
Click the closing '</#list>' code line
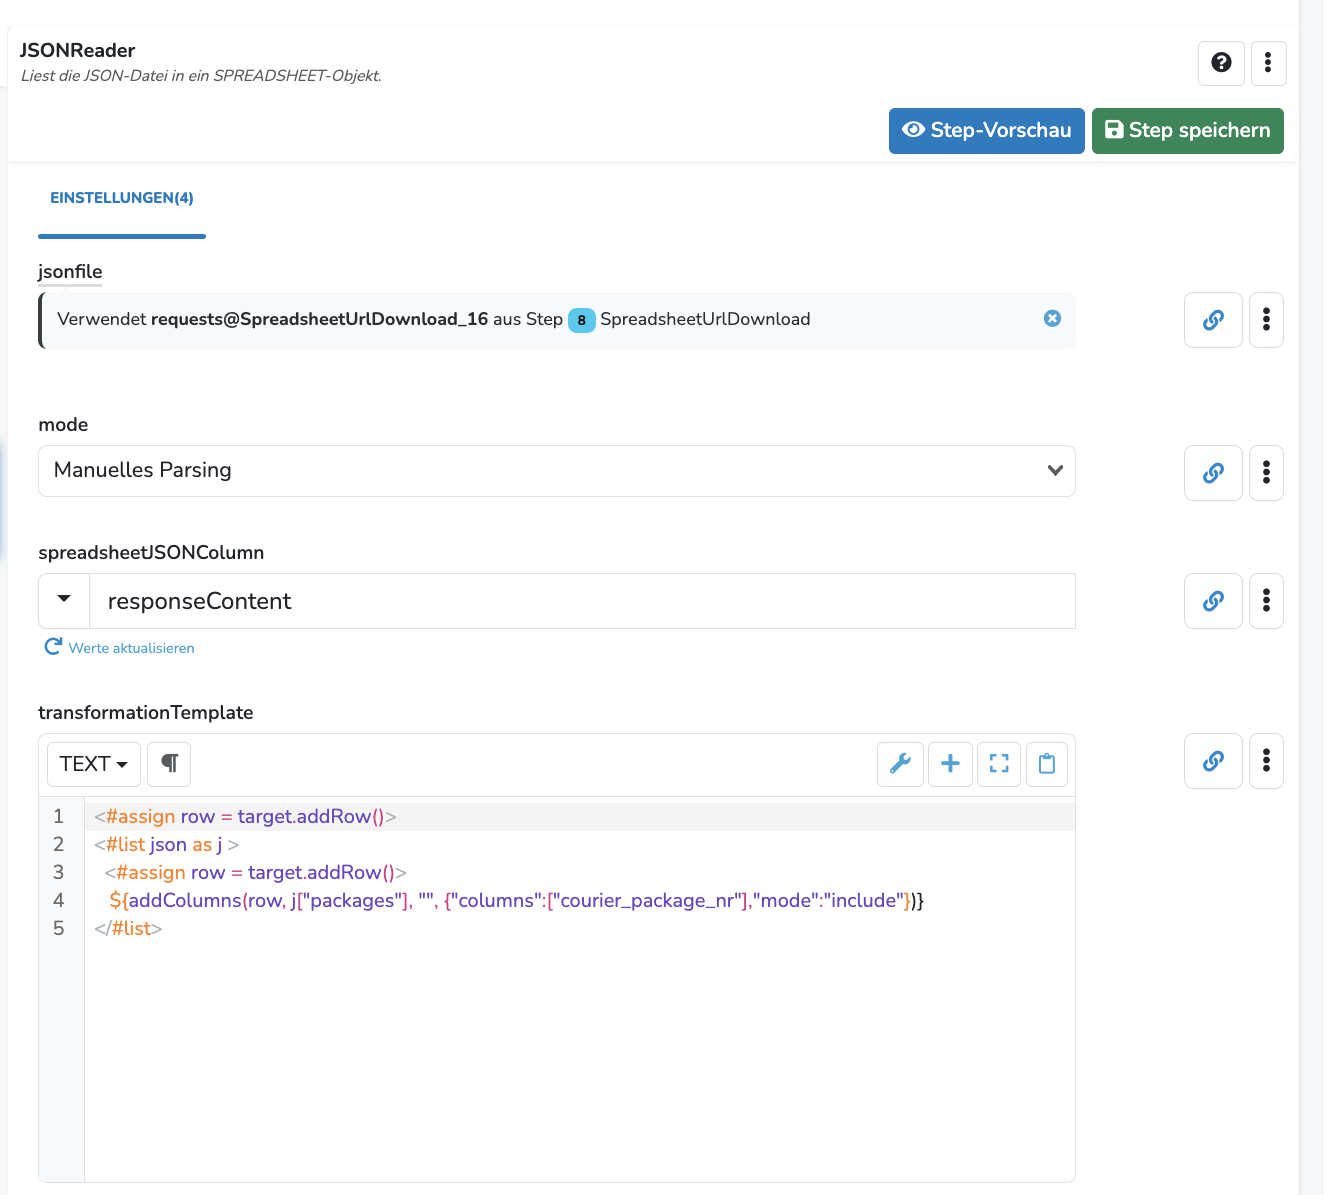point(128,929)
